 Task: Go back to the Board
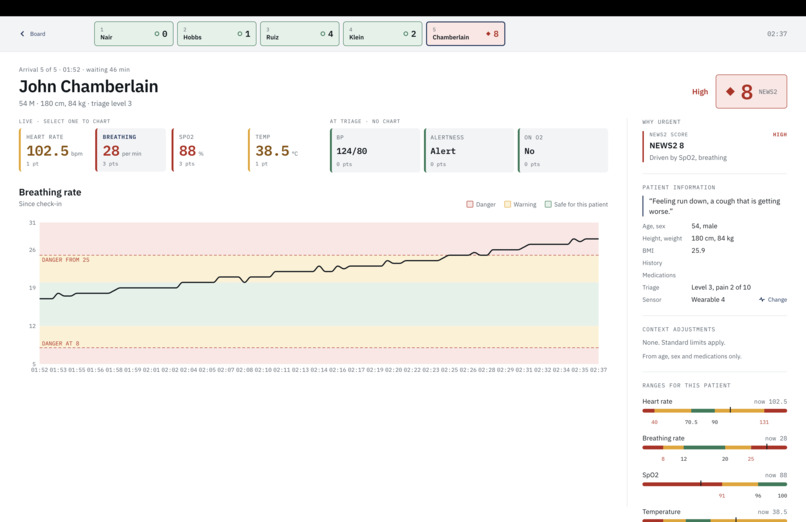click(32, 34)
